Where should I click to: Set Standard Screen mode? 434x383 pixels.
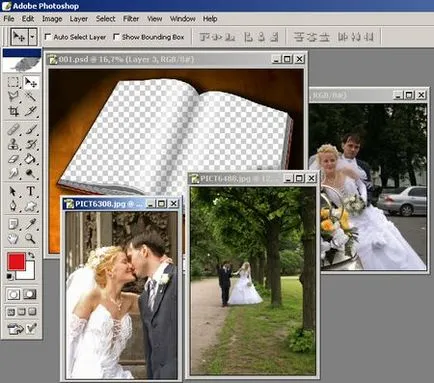coord(11,312)
